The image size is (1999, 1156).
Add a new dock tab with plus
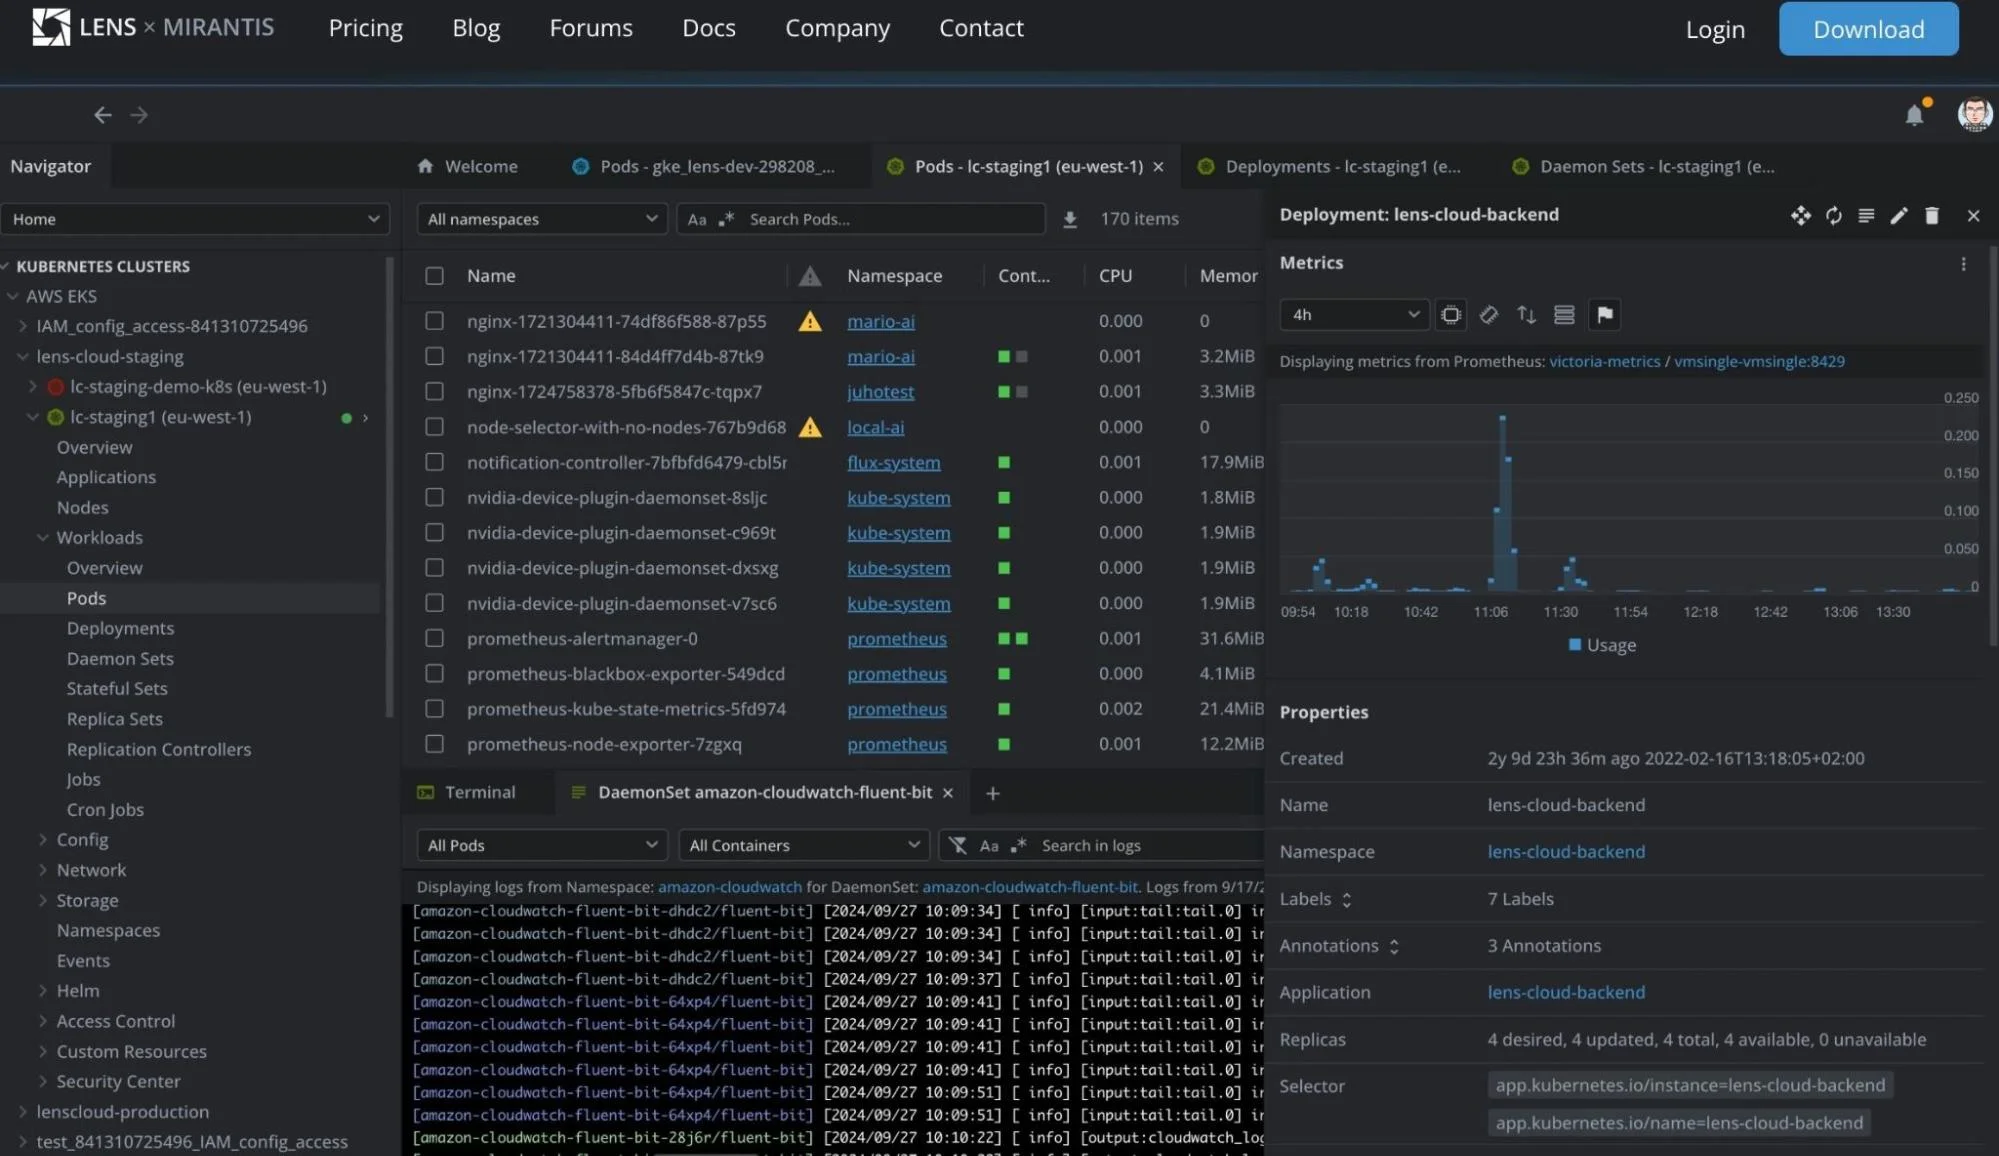(992, 793)
